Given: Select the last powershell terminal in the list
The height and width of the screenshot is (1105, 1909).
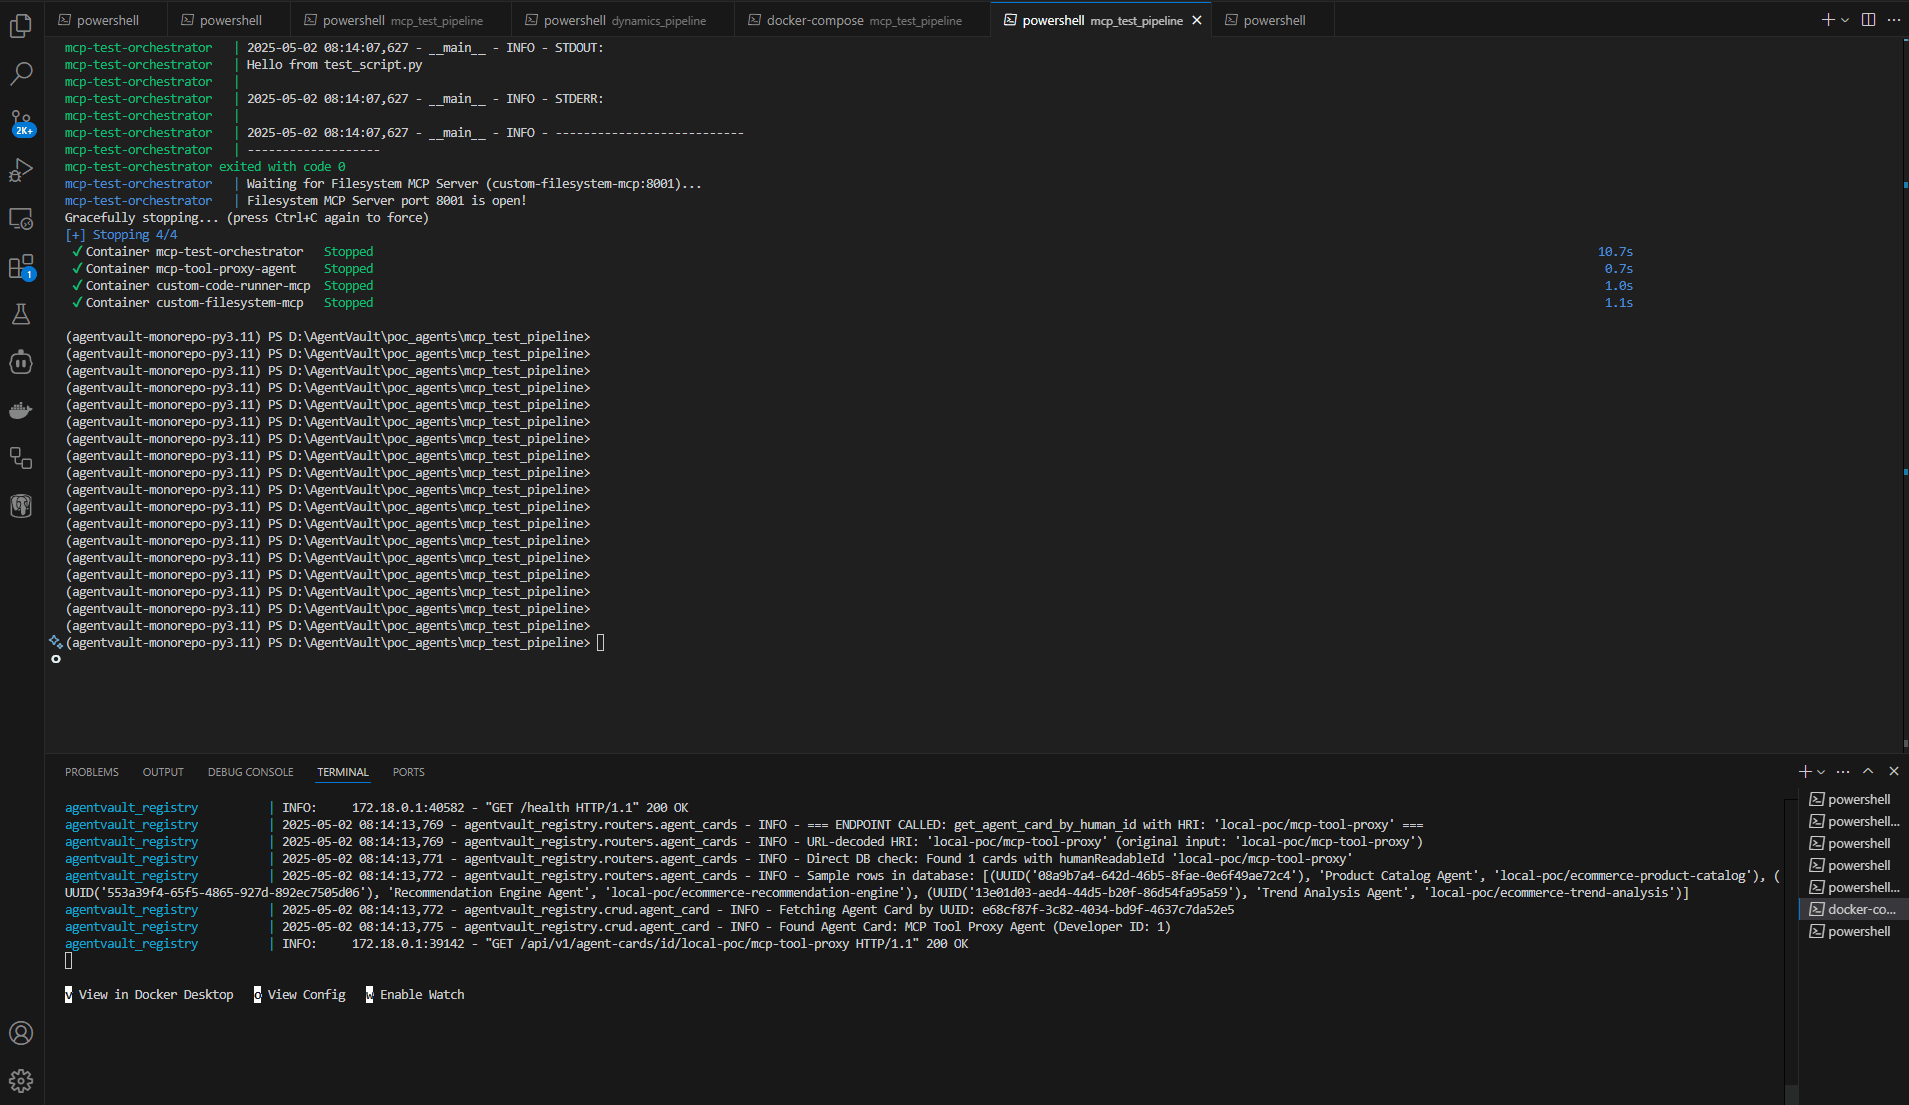Looking at the screenshot, I should pyautogui.click(x=1853, y=931).
